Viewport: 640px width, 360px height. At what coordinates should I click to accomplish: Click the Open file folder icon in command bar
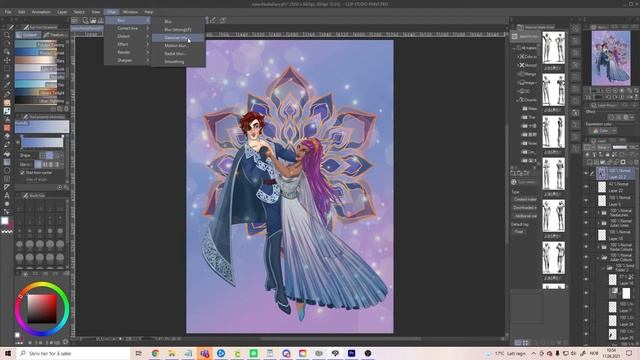tap(93, 20)
